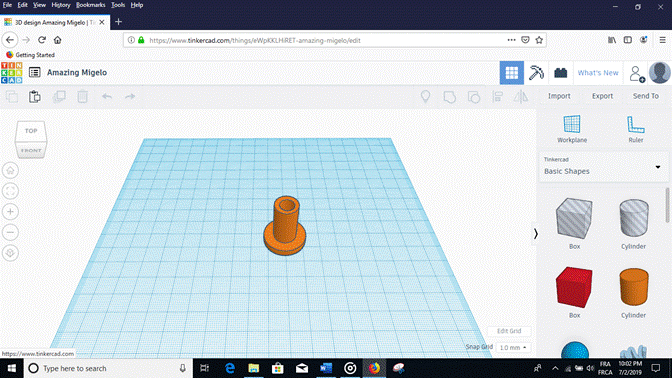Open Word from the taskbar
Image resolution: width=672 pixels, height=378 pixels.
[326, 368]
